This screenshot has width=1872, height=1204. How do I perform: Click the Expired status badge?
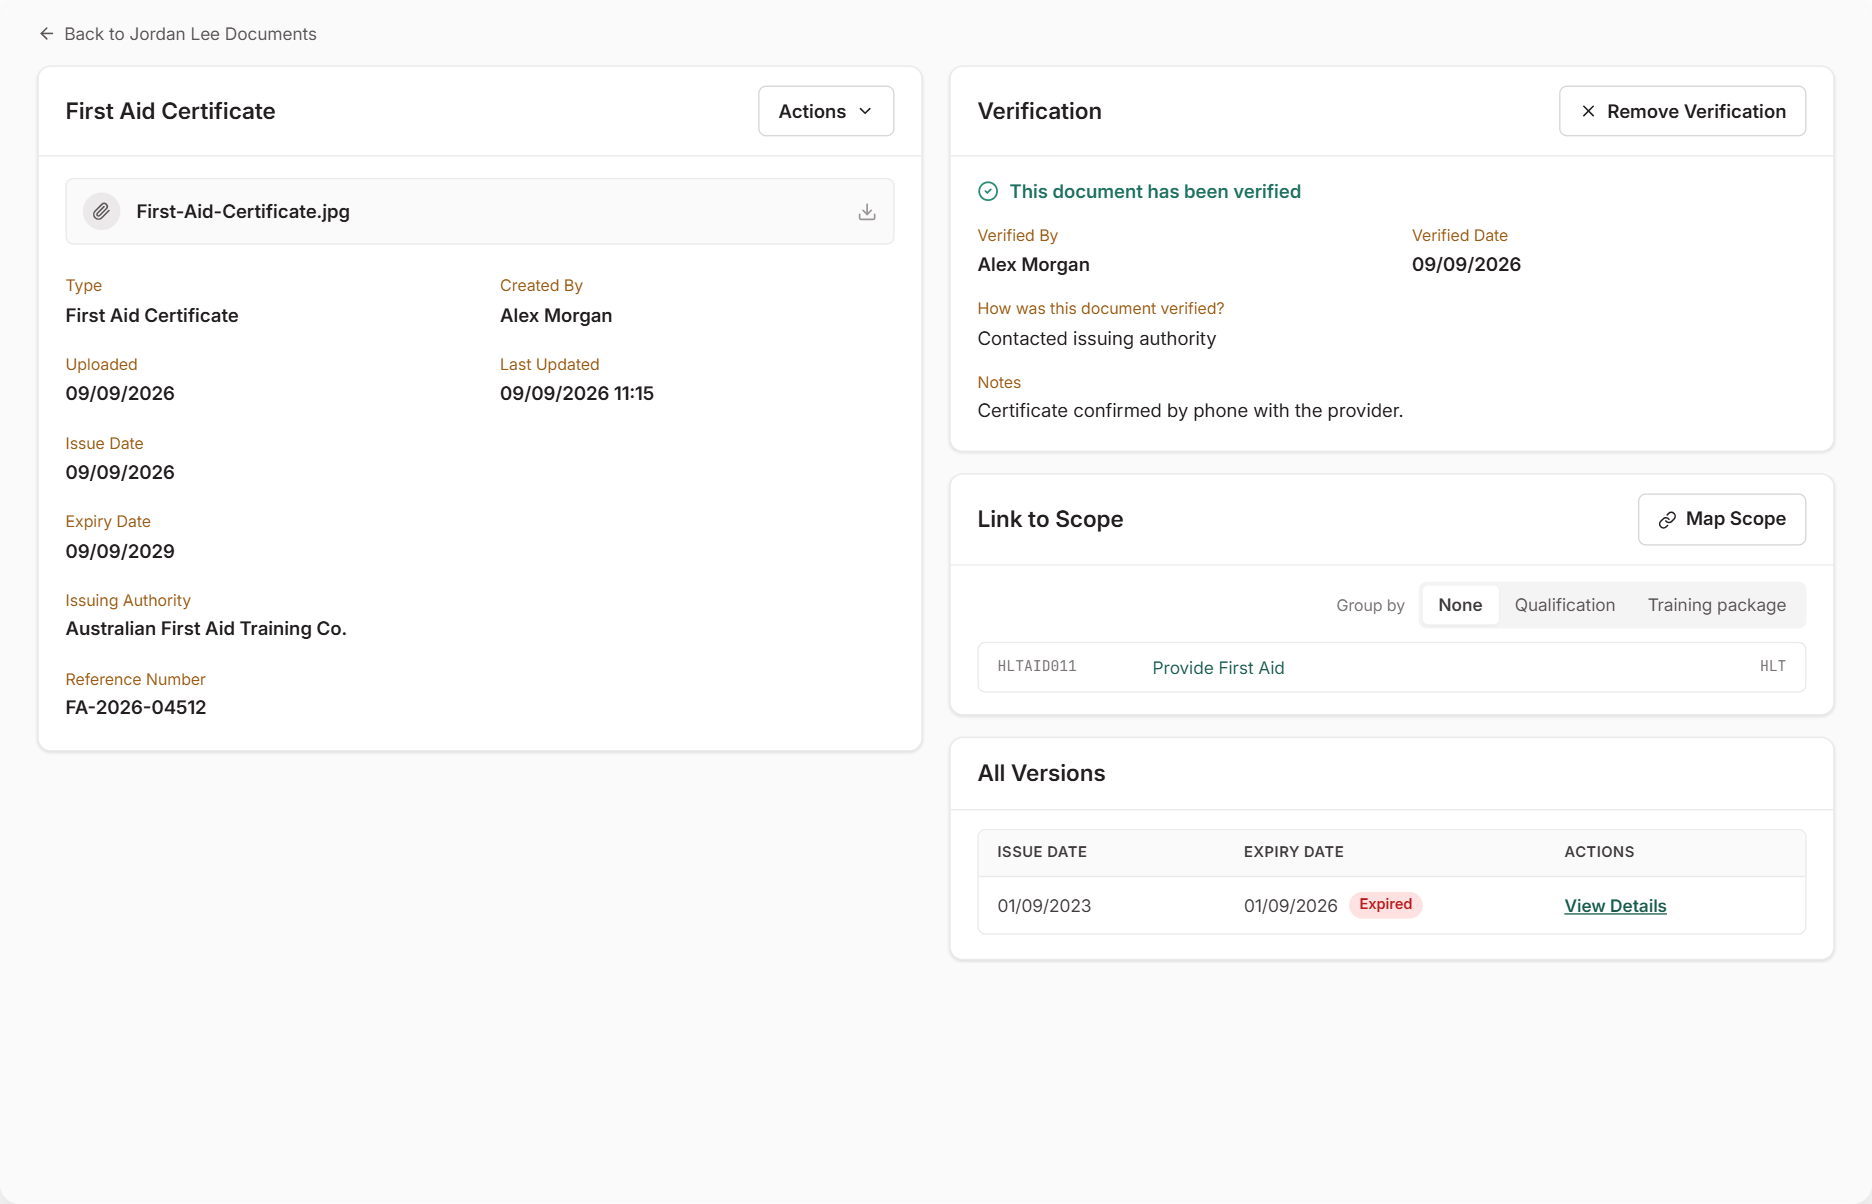[1385, 905]
